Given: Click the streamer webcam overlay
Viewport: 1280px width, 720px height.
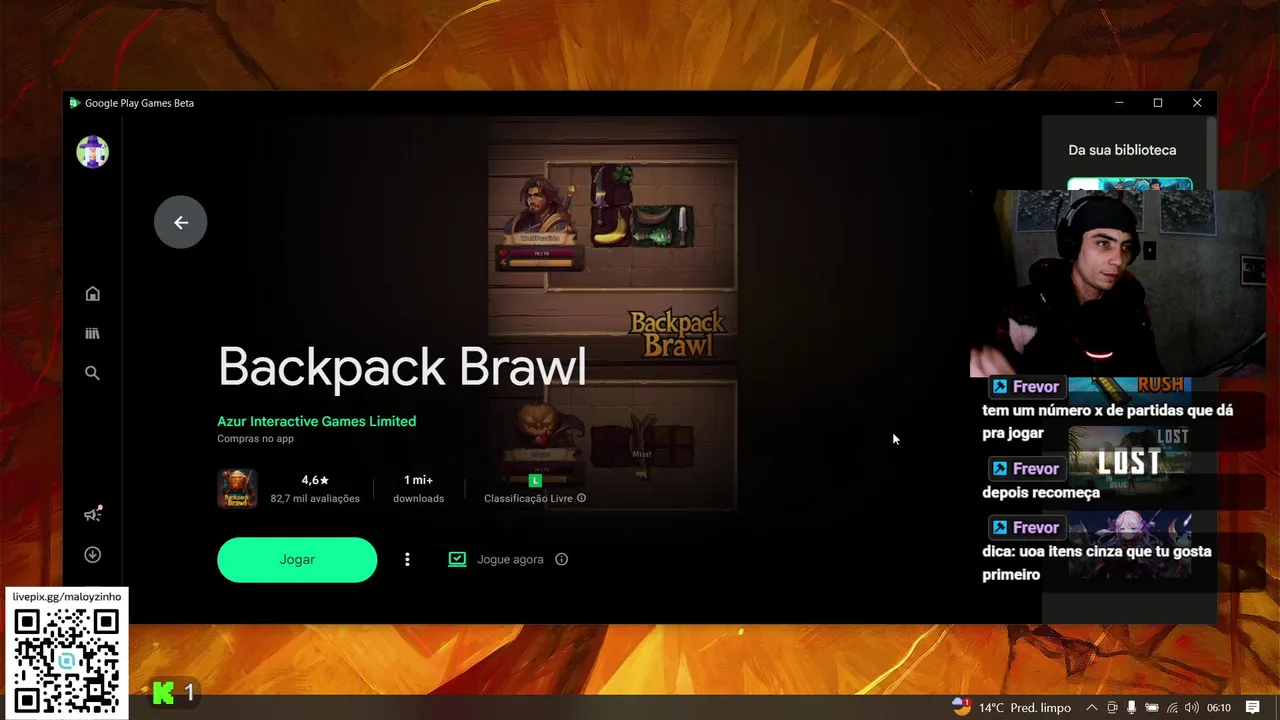Looking at the screenshot, I should click(x=1117, y=282).
